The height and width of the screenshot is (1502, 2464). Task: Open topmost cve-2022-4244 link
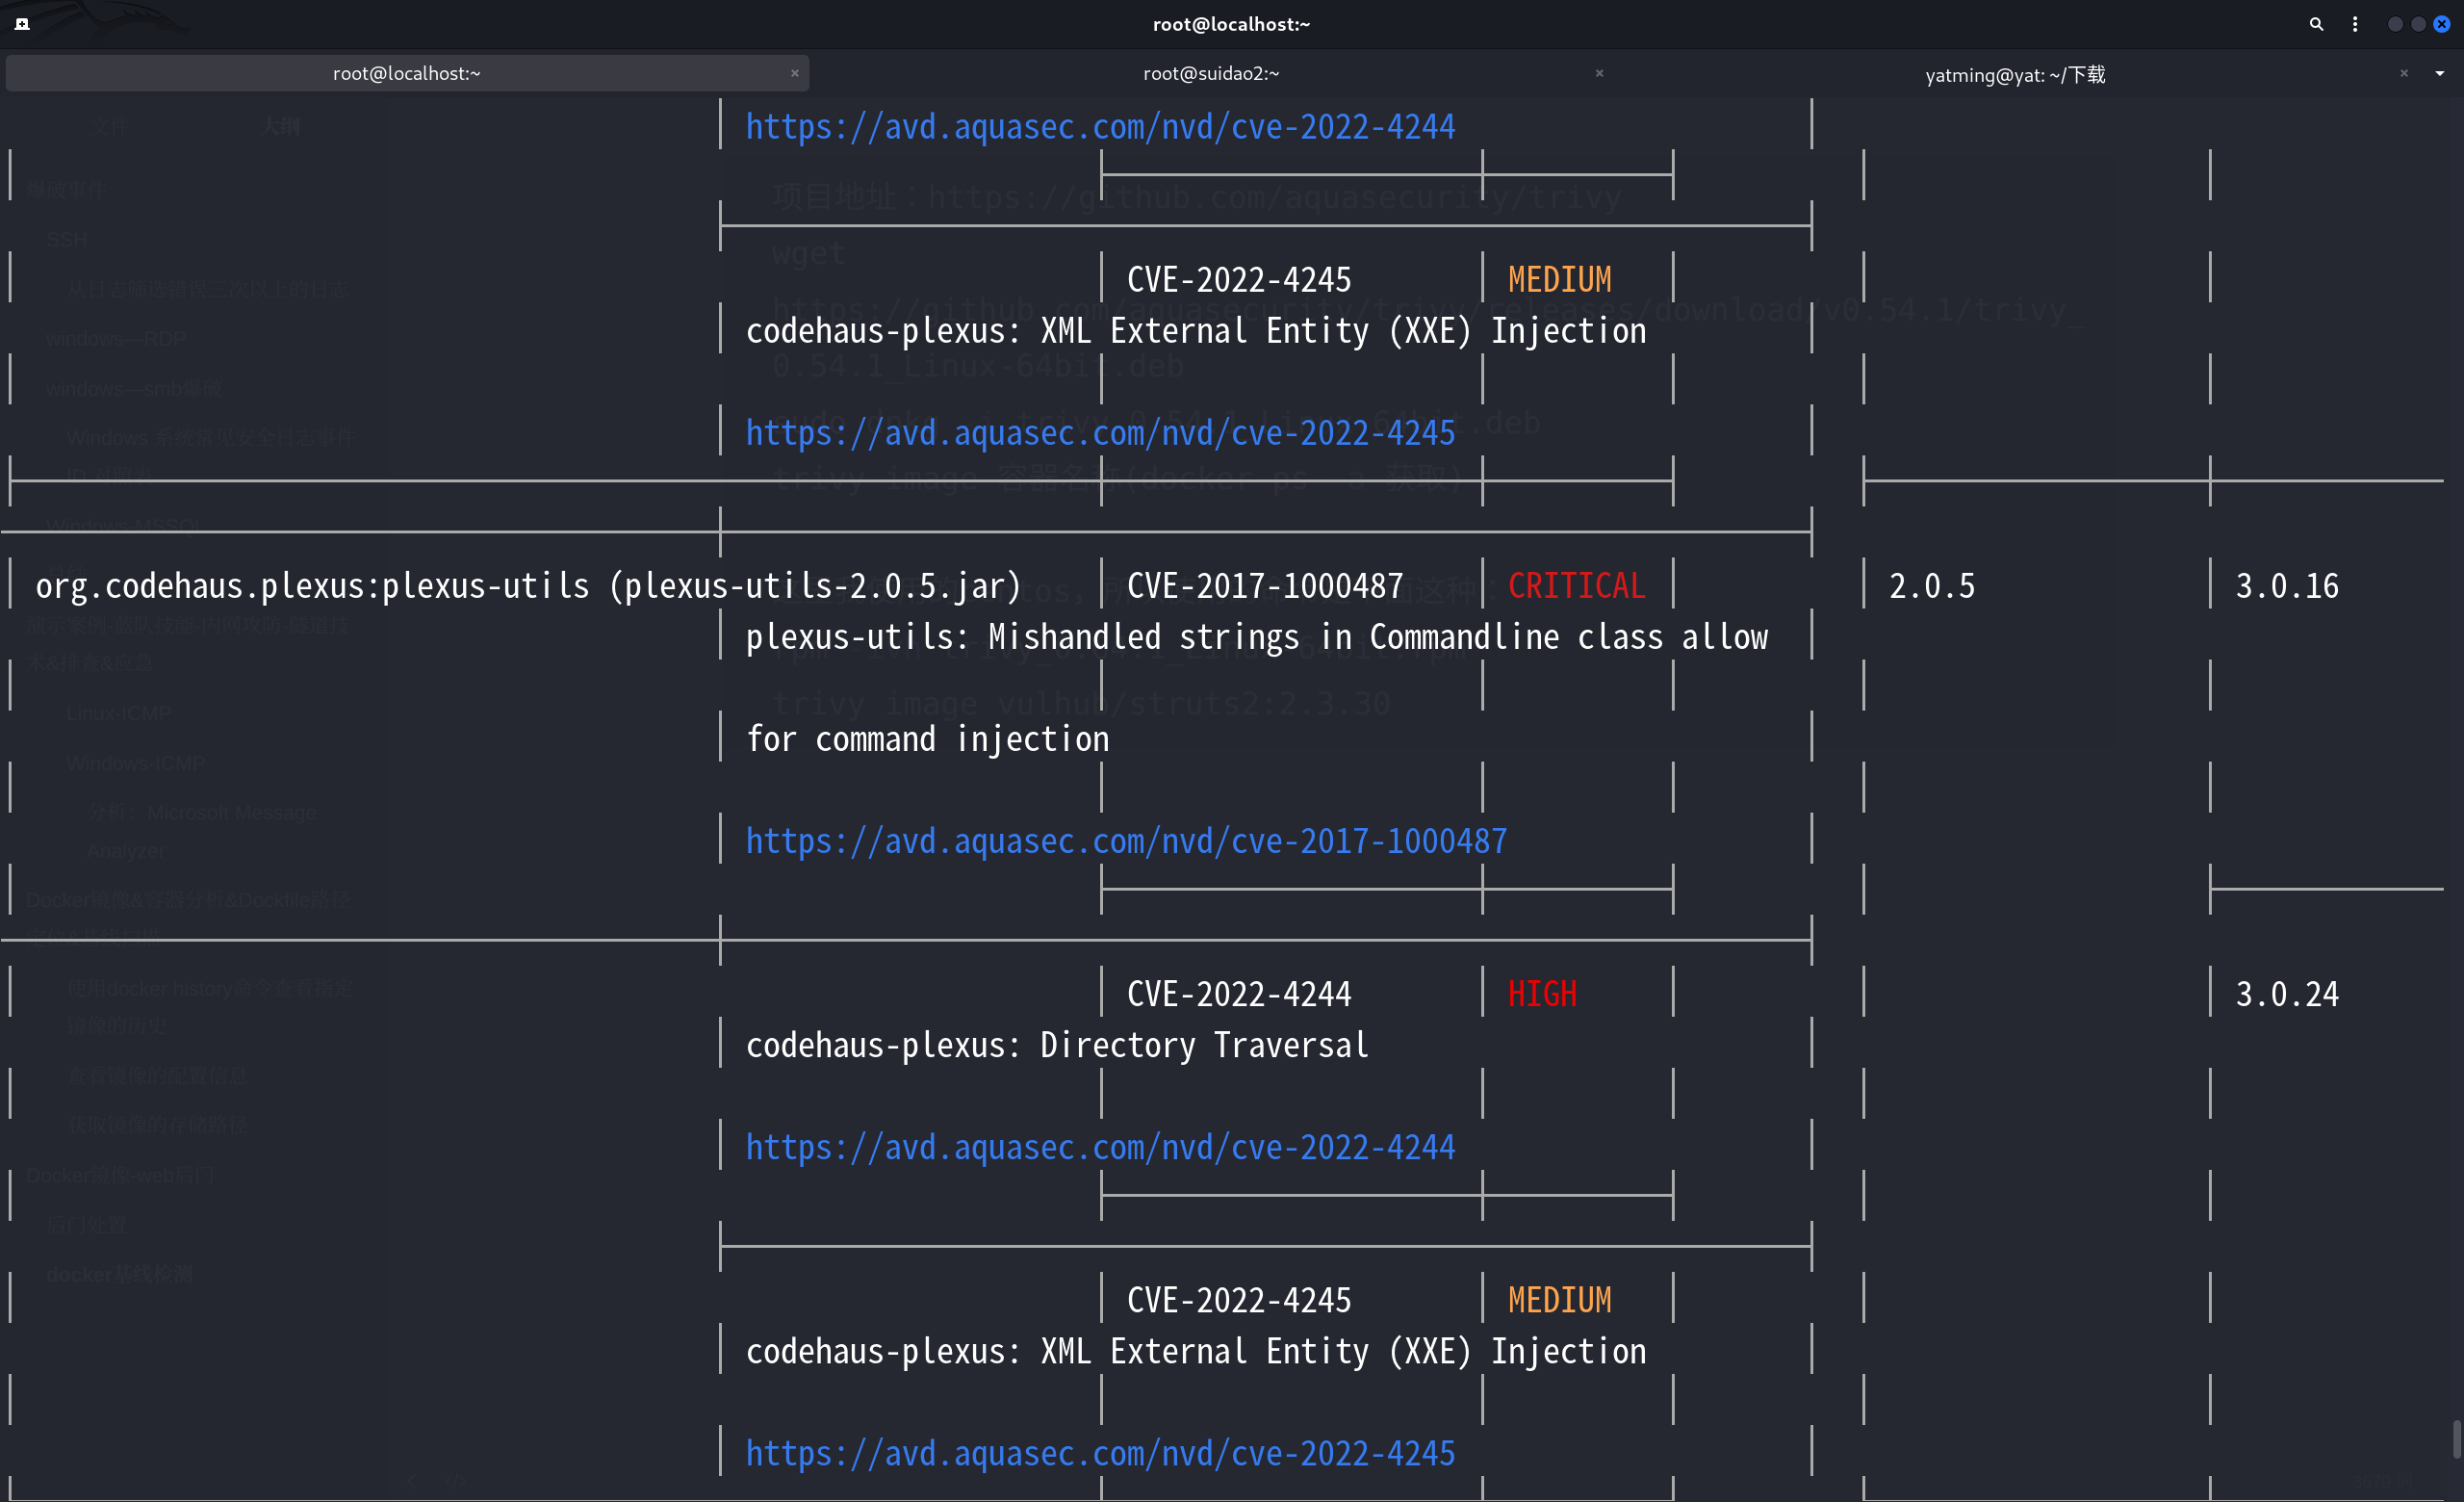pyautogui.click(x=1100, y=127)
